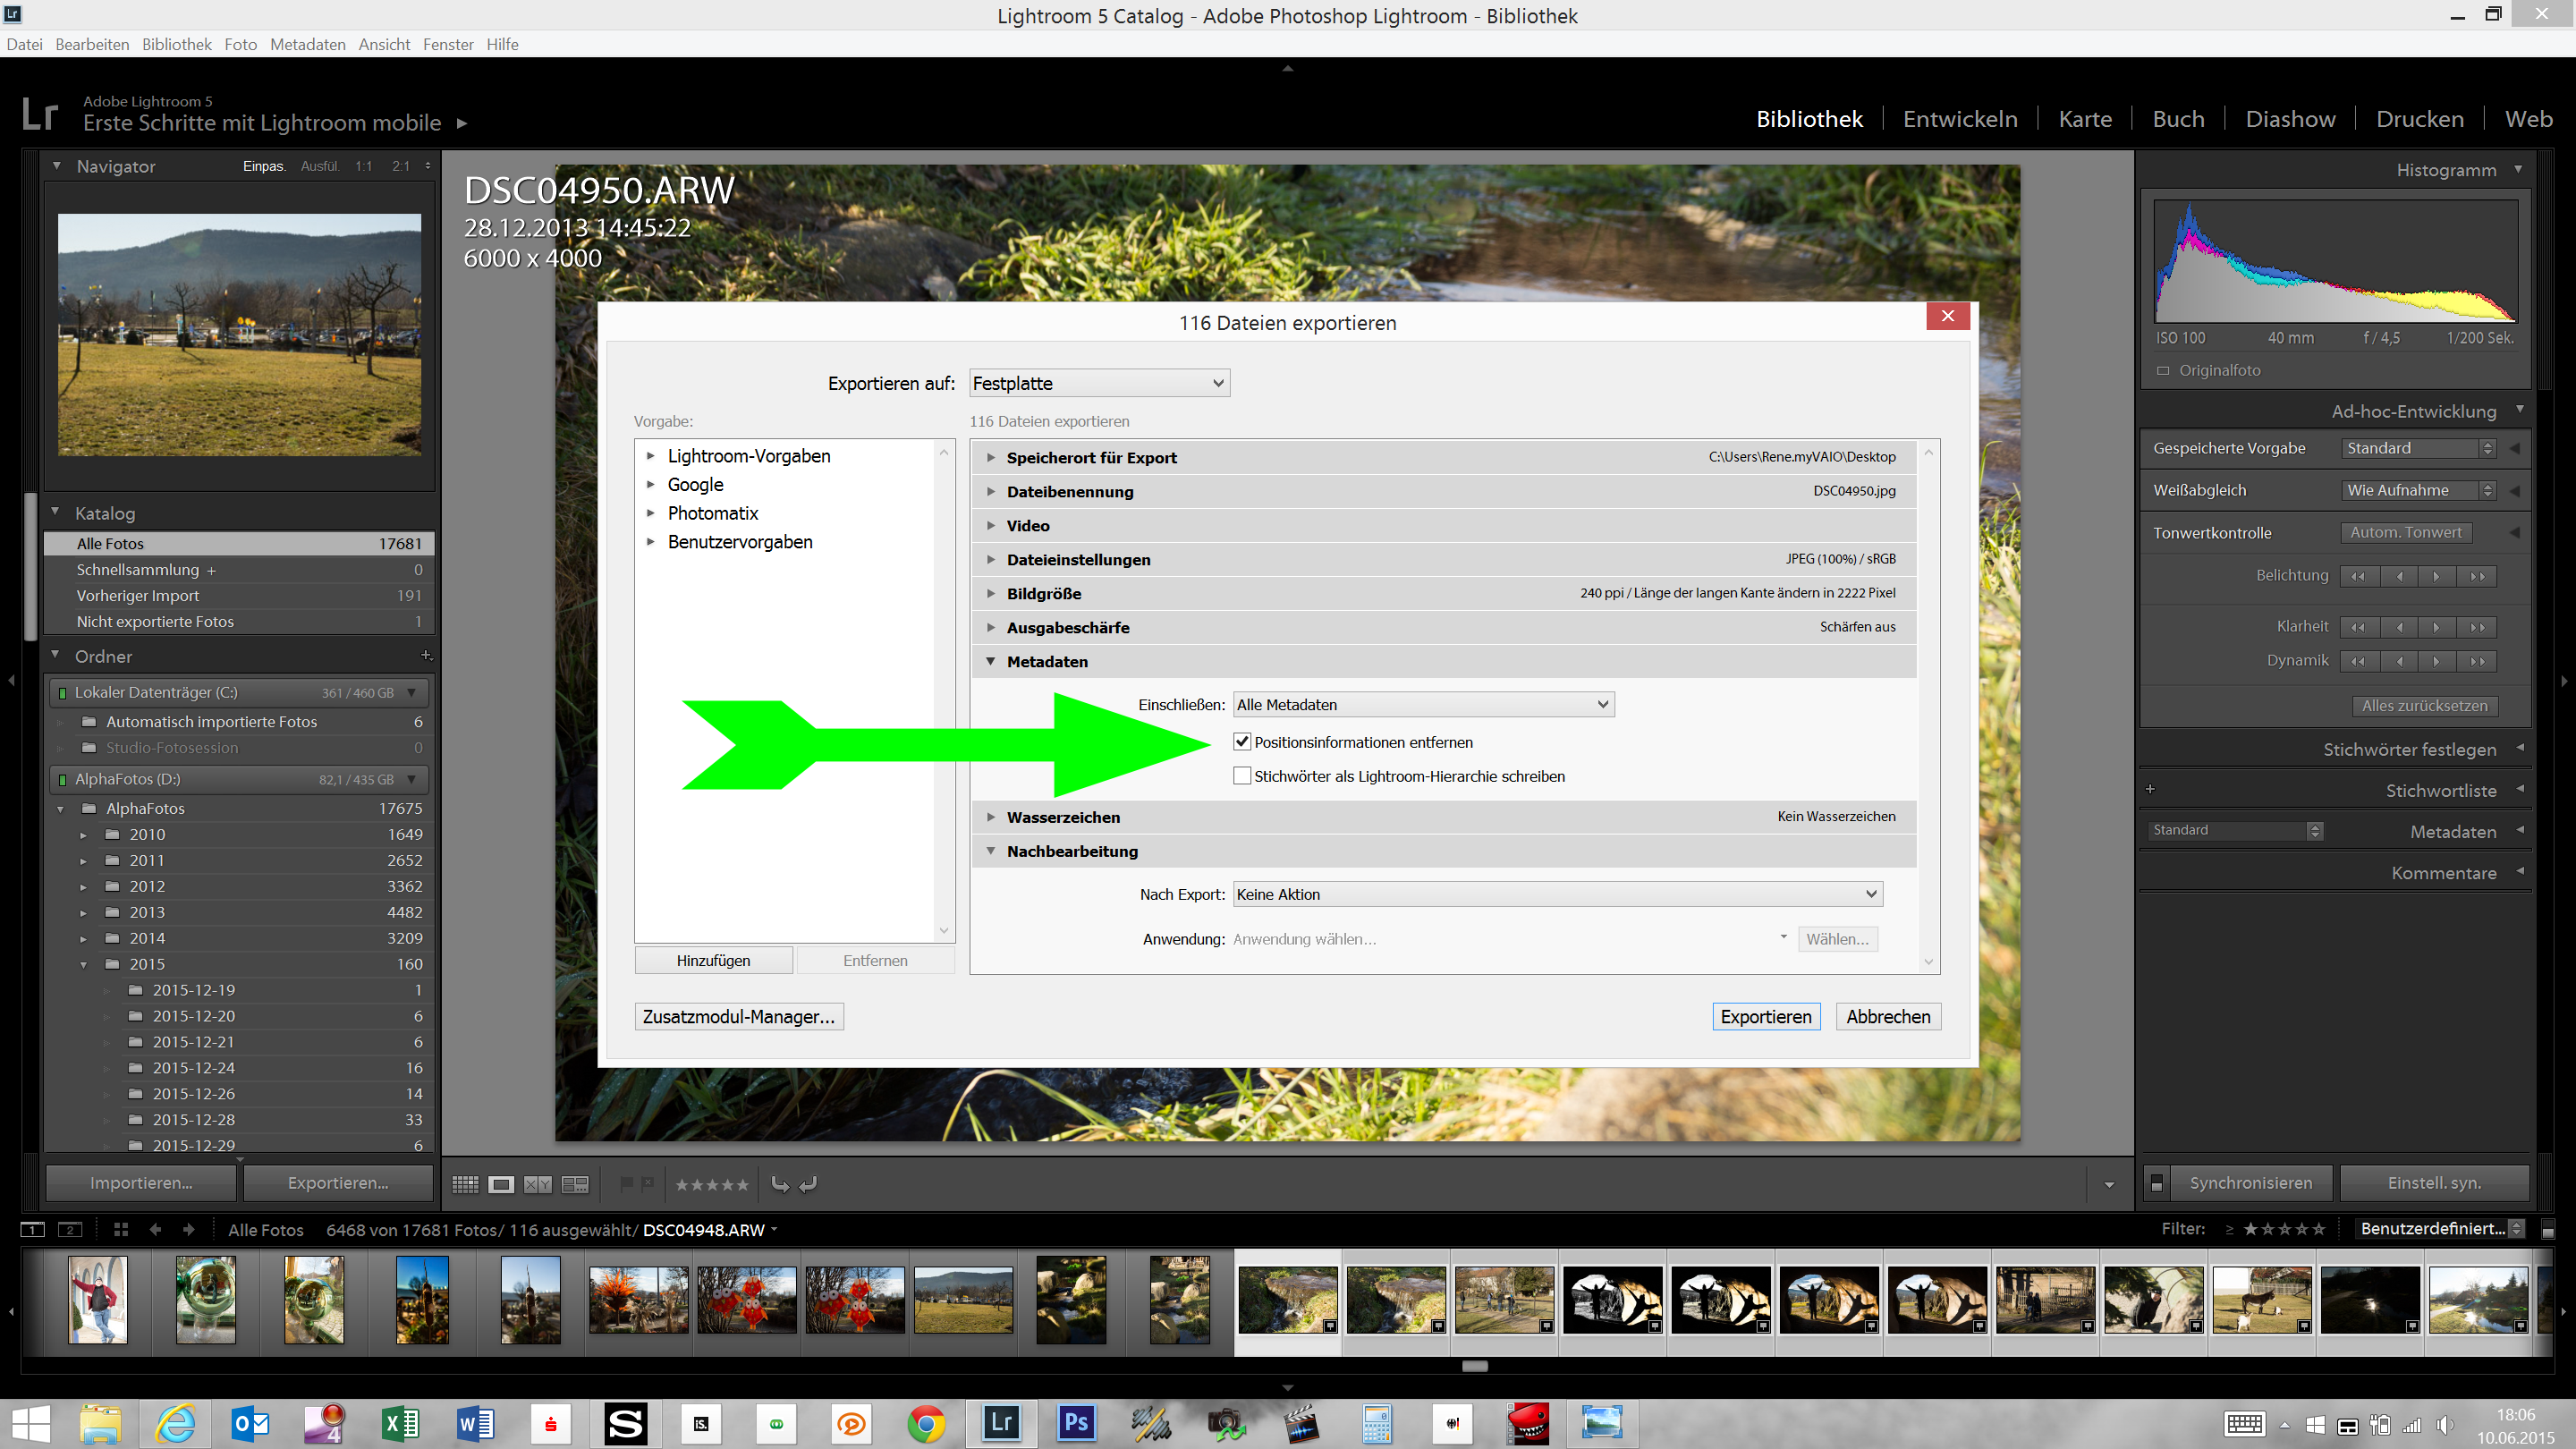
Task: Switch to the Entwickeln module
Action: (x=1959, y=118)
